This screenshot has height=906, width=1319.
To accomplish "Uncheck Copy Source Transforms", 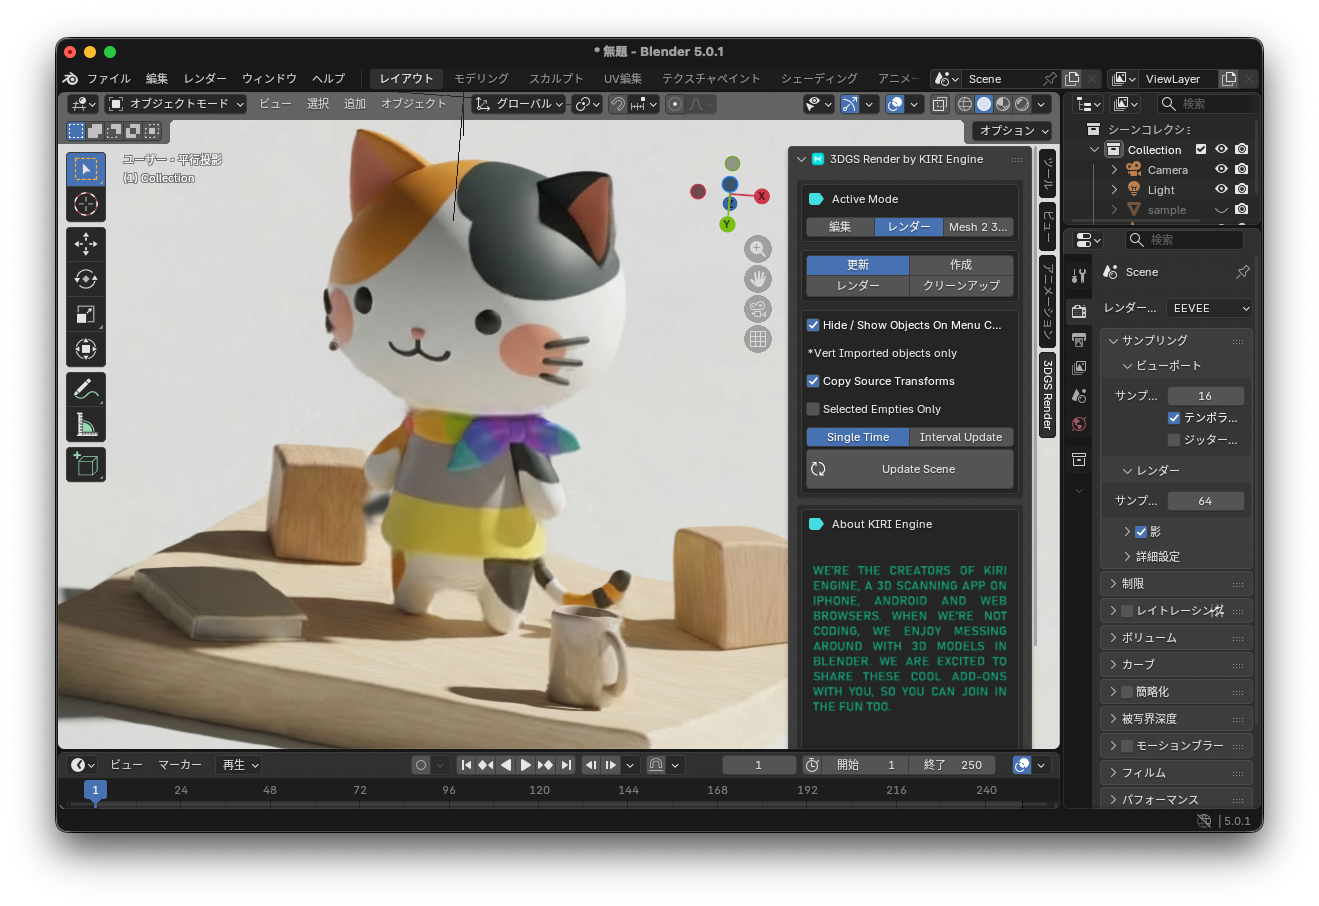I will tap(813, 381).
